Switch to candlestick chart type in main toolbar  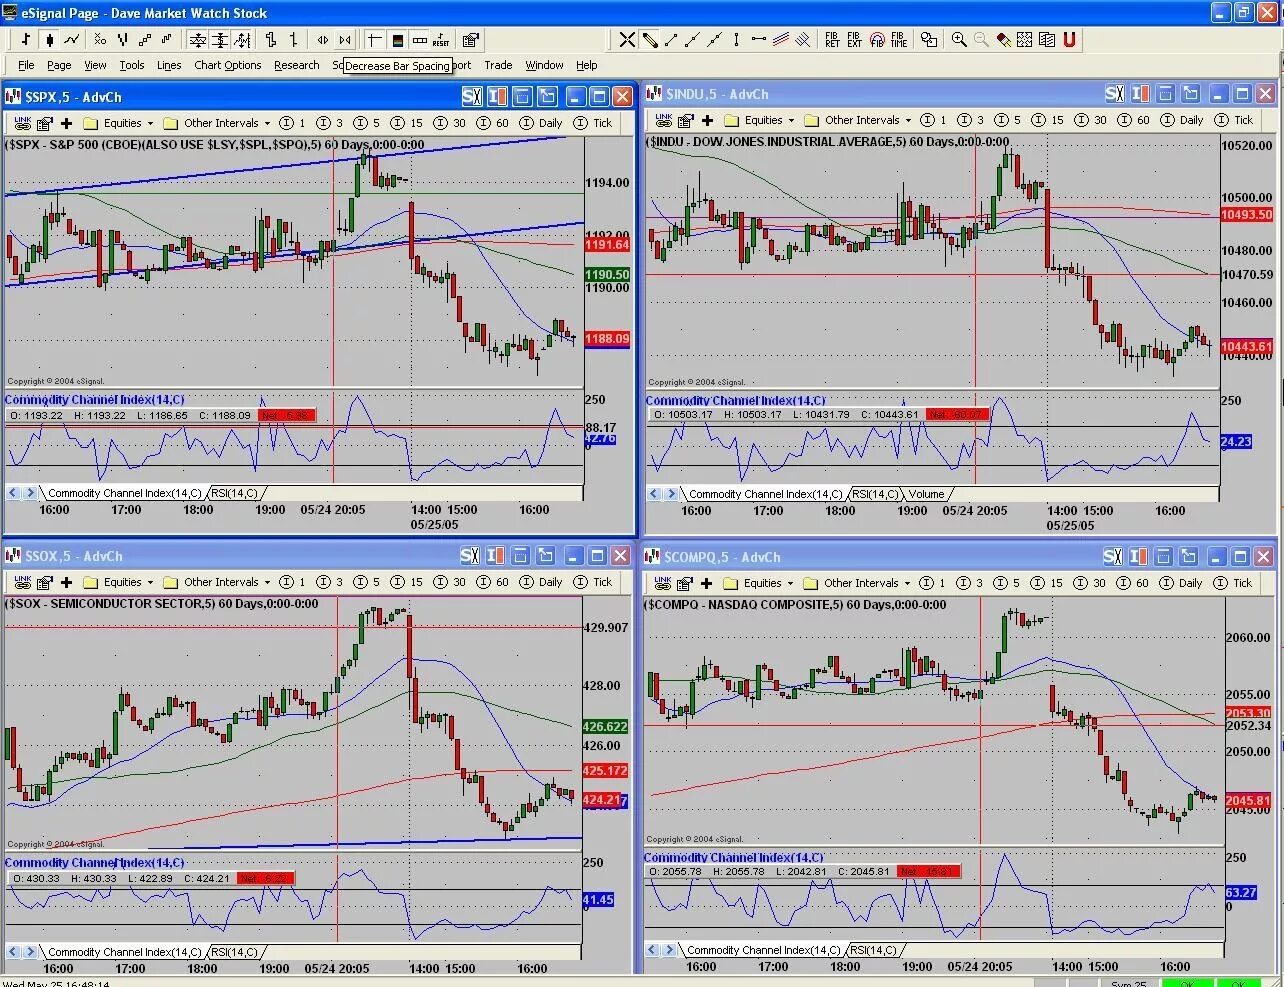tap(49, 40)
